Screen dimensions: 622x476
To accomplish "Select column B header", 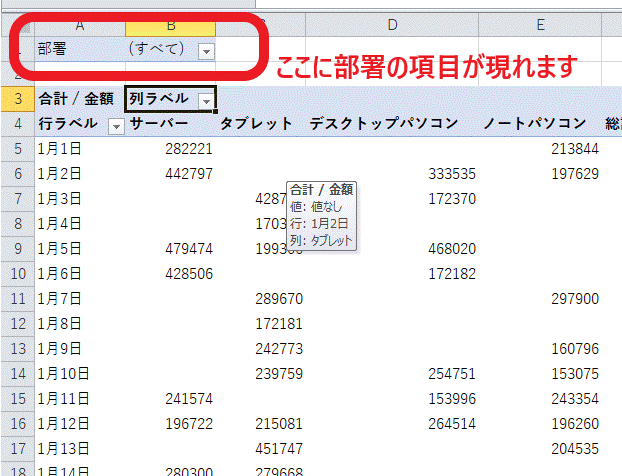I will (170, 24).
